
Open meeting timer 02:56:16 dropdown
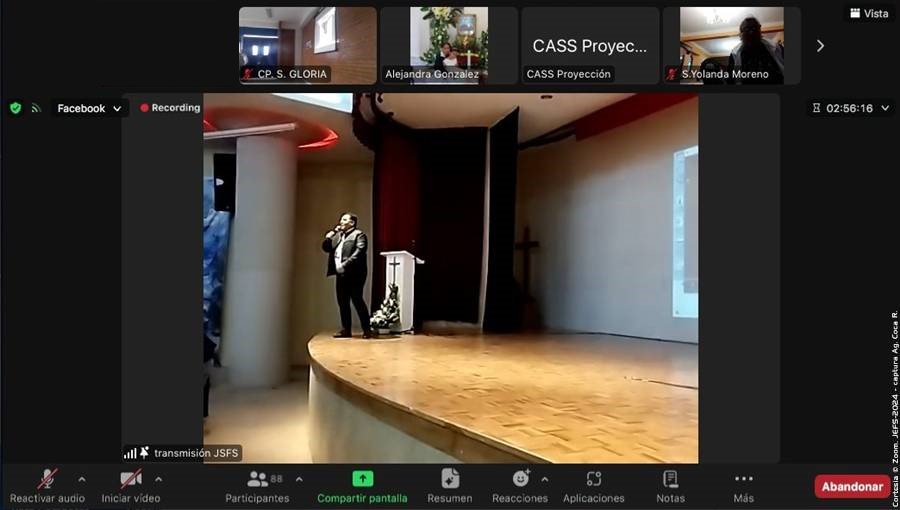852,108
